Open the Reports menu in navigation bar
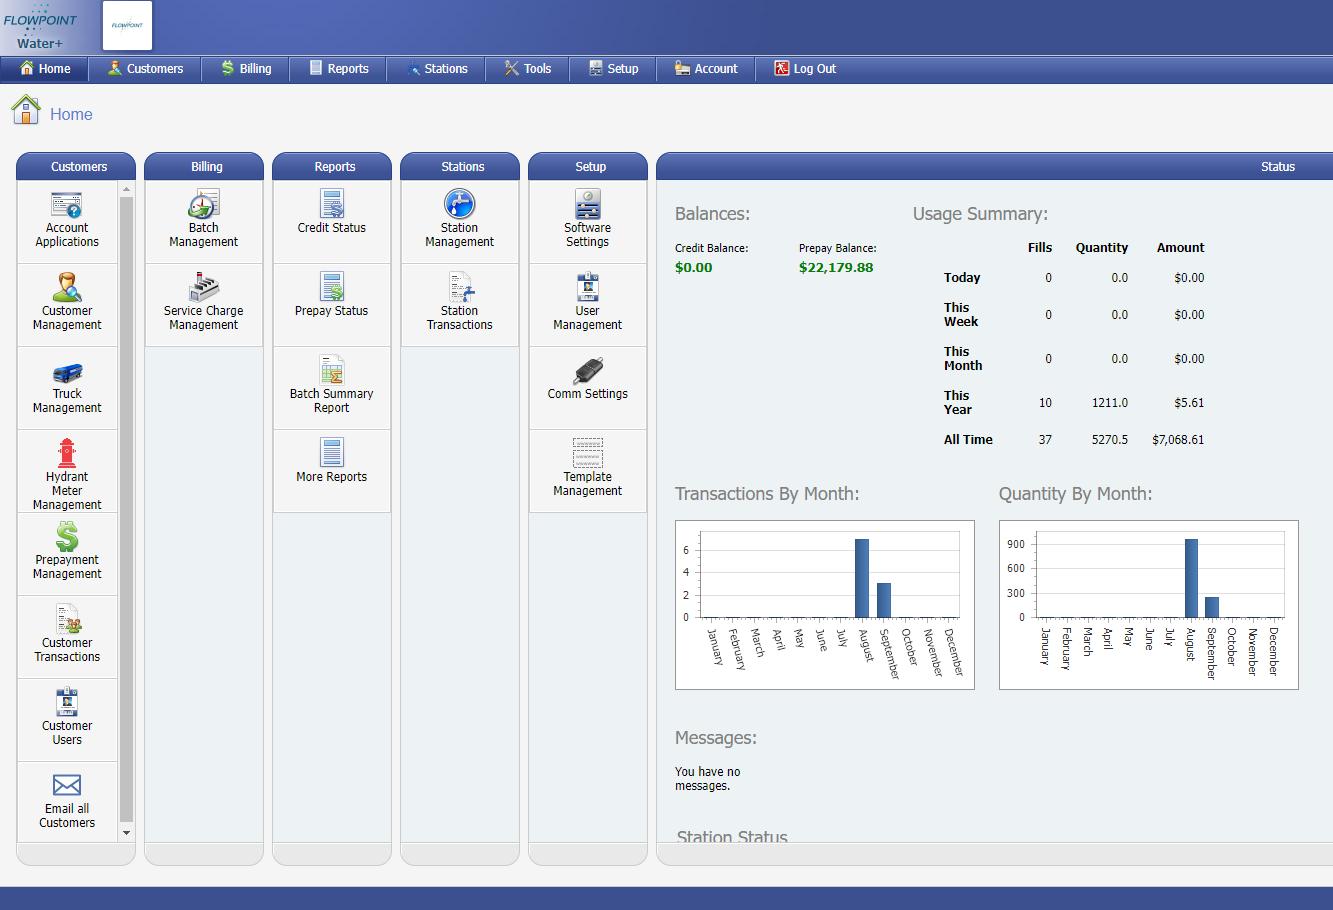 coord(339,69)
